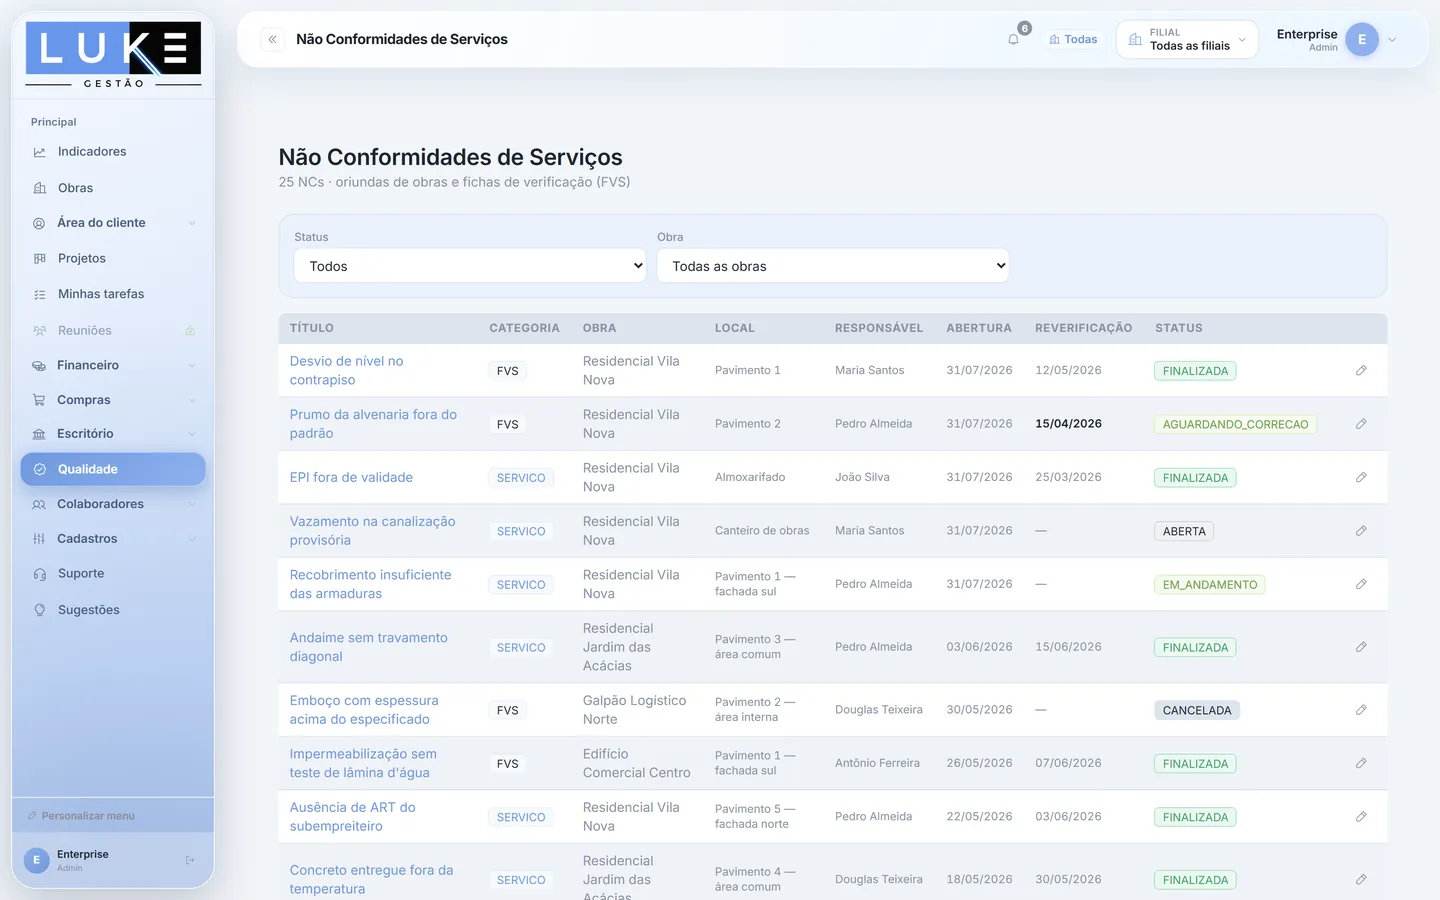The width and height of the screenshot is (1440, 900).
Task: Expand the Área do cliente menu
Action: click(x=113, y=223)
